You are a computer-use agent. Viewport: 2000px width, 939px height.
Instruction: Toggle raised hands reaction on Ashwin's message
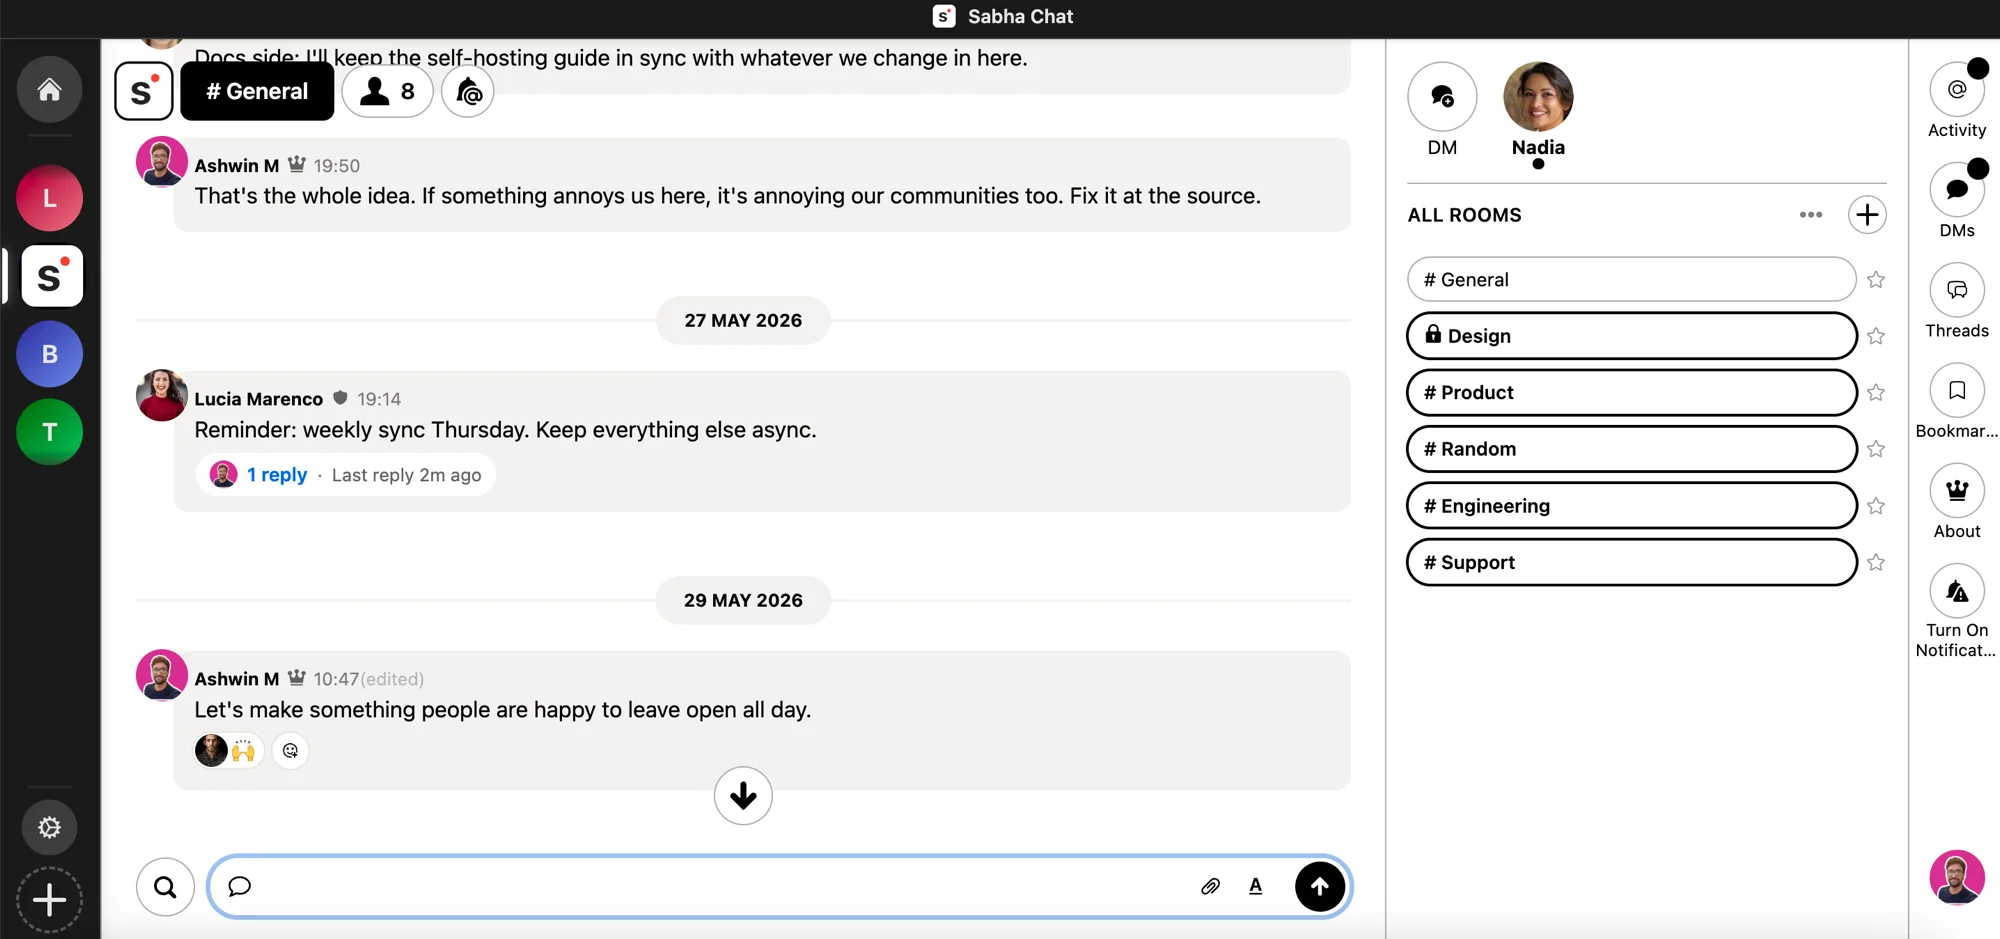pyautogui.click(x=229, y=751)
